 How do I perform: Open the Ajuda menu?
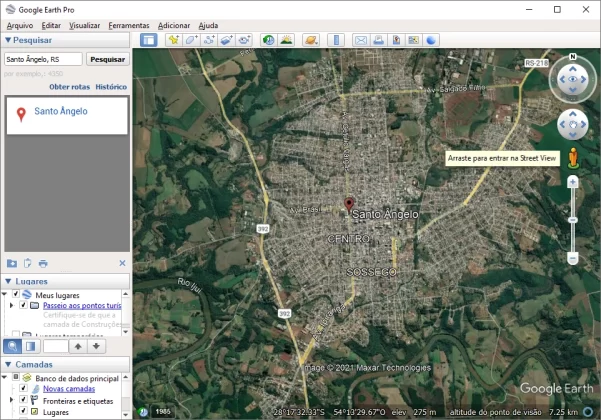click(208, 25)
